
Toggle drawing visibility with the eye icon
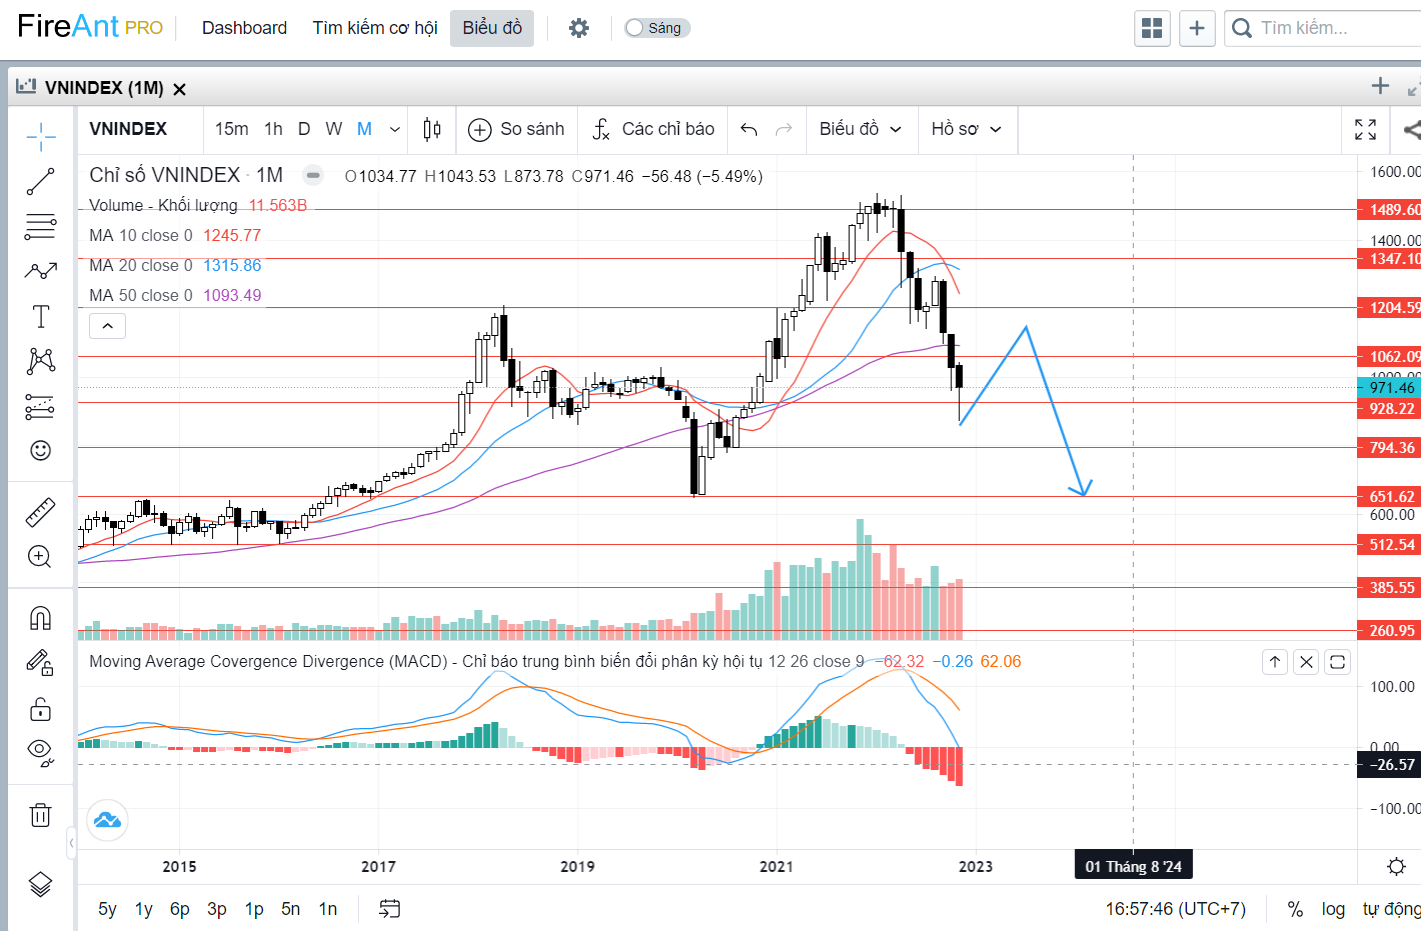pyautogui.click(x=40, y=751)
